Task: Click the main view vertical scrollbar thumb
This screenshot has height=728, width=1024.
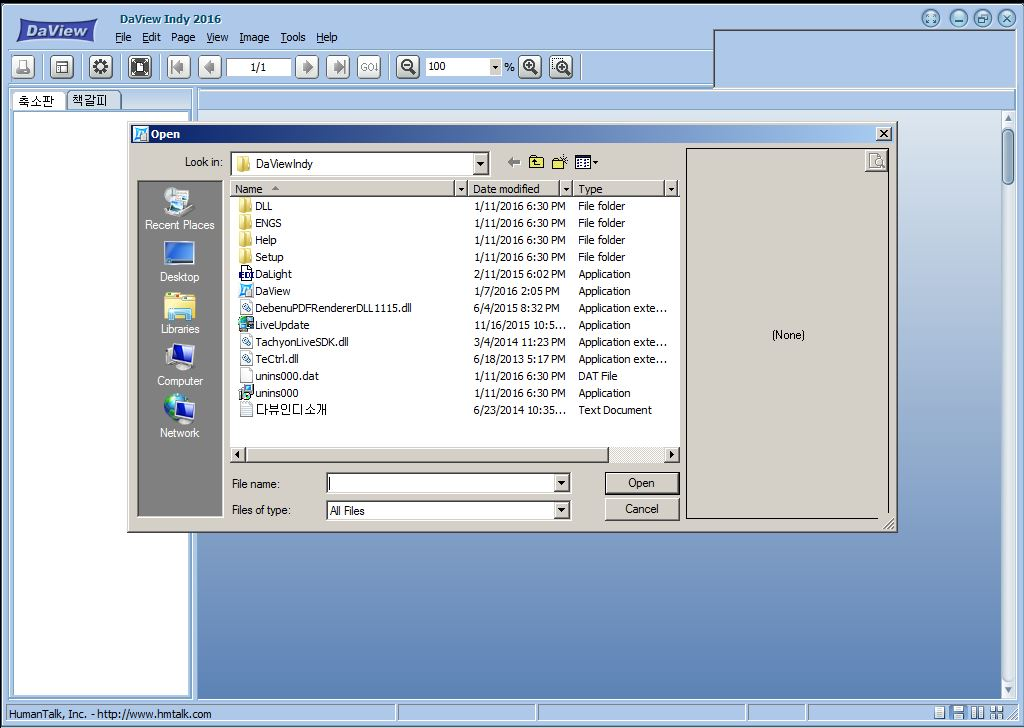Action: (1008, 157)
